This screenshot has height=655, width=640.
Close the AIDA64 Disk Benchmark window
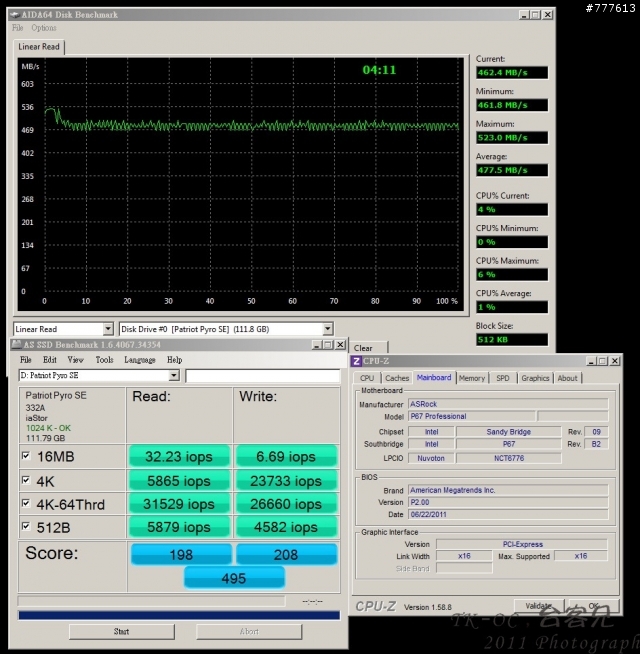pyautogui.click(x=548, y=15)
